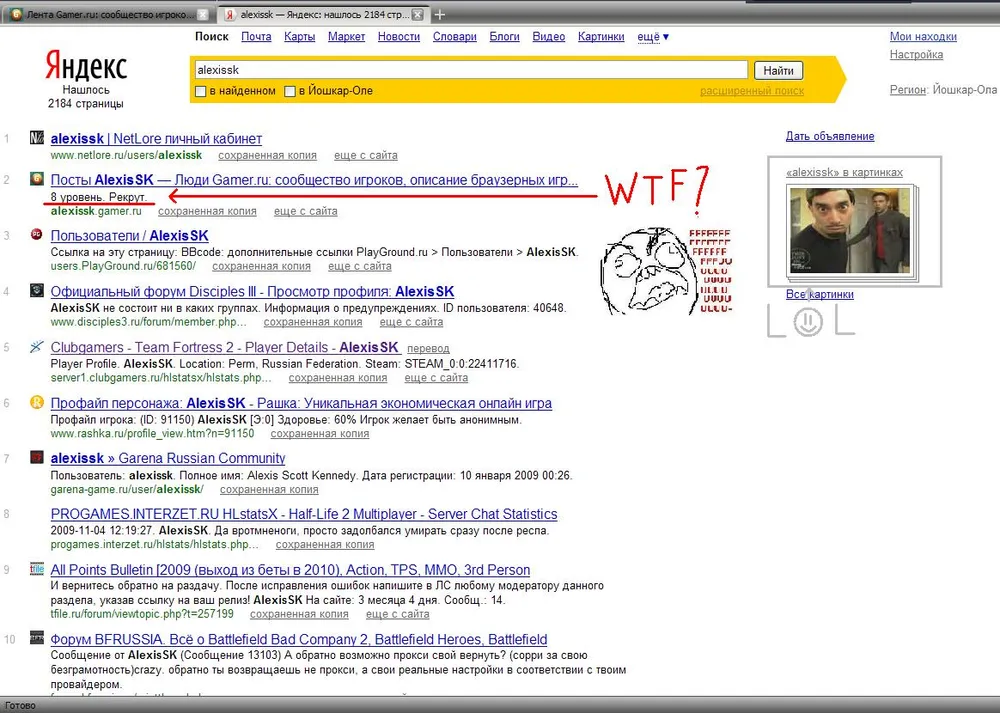Click the NetLore result favicon
The height and width of the screenshot is (713, 1000).
coord(37,138)
